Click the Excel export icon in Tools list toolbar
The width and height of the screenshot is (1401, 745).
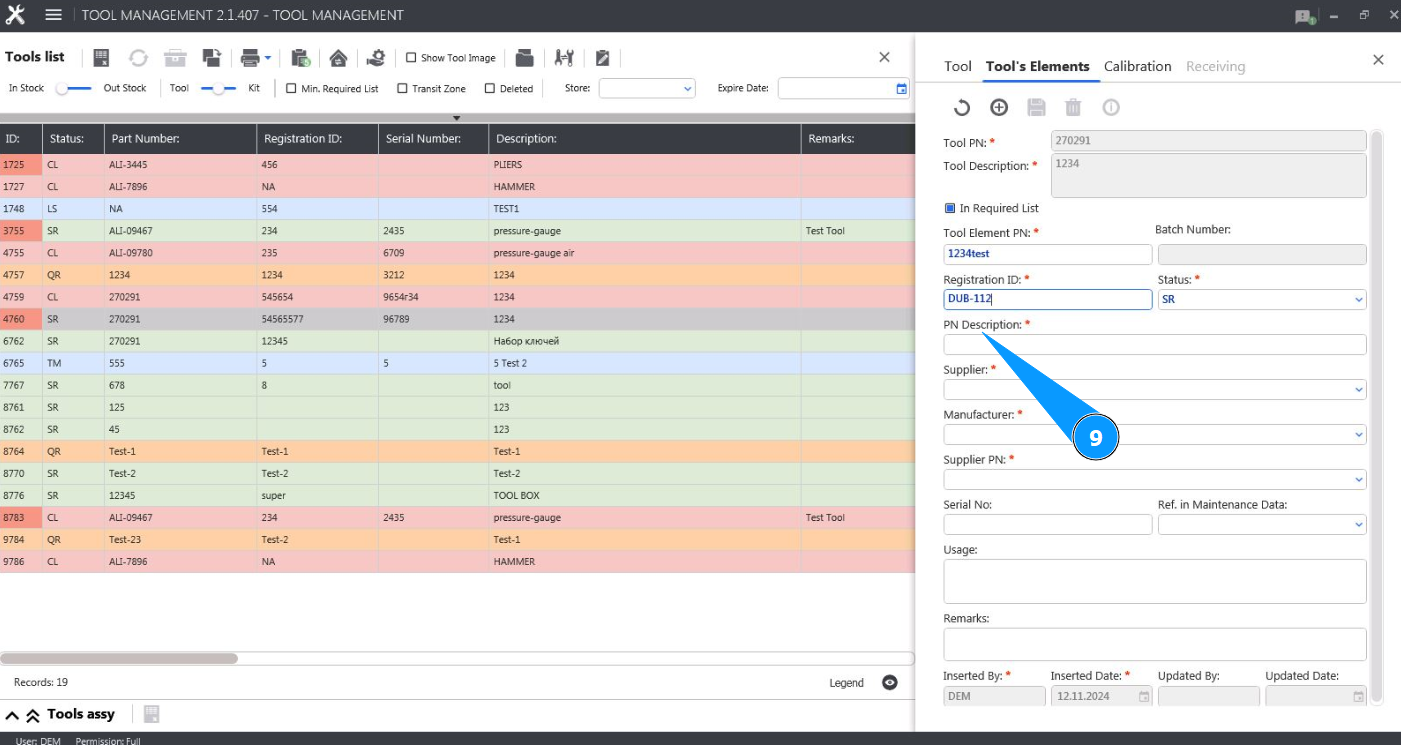point(101,58)
